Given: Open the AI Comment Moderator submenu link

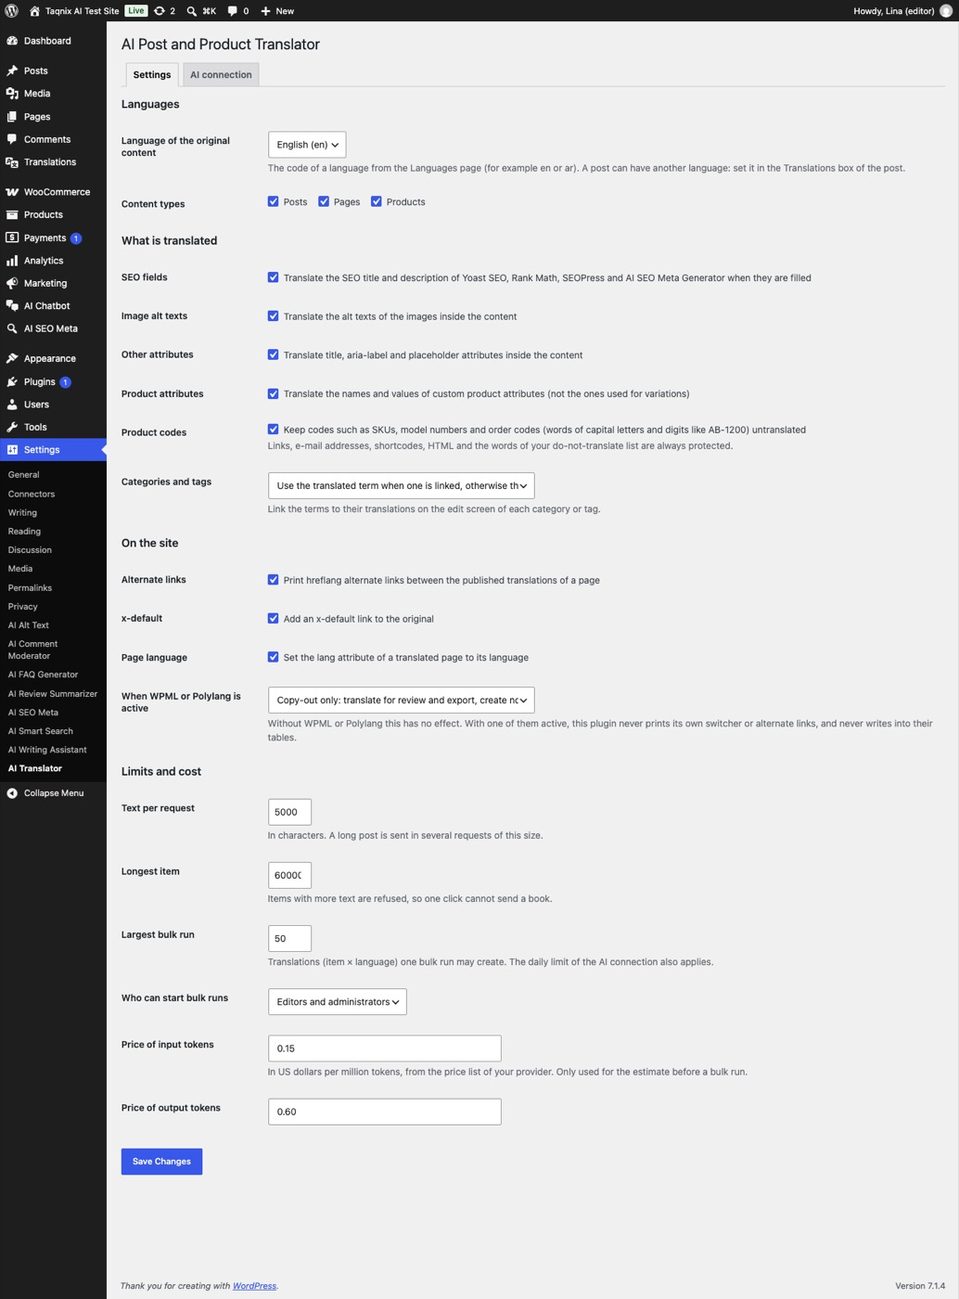Looking at the screenshot, I should coord(33,650).
